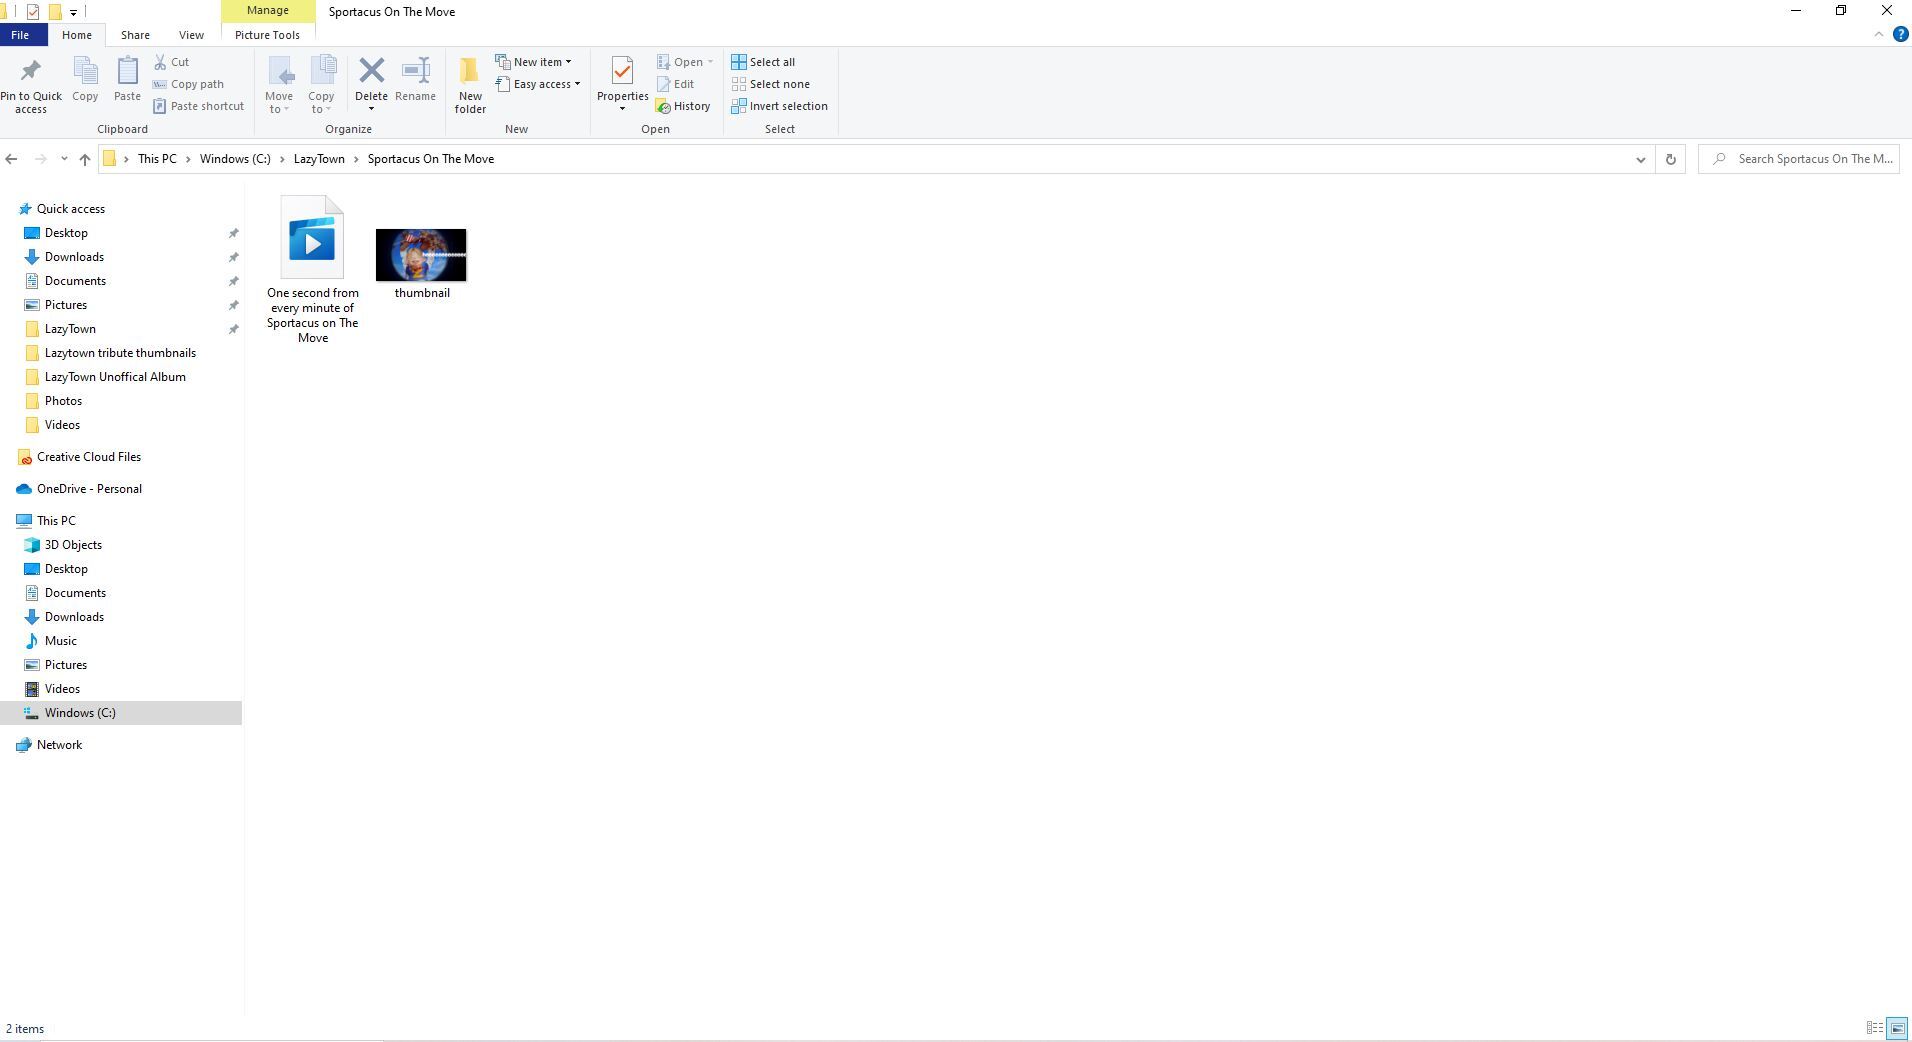Switch to the View ribbon tab

[x=190, y=35]
